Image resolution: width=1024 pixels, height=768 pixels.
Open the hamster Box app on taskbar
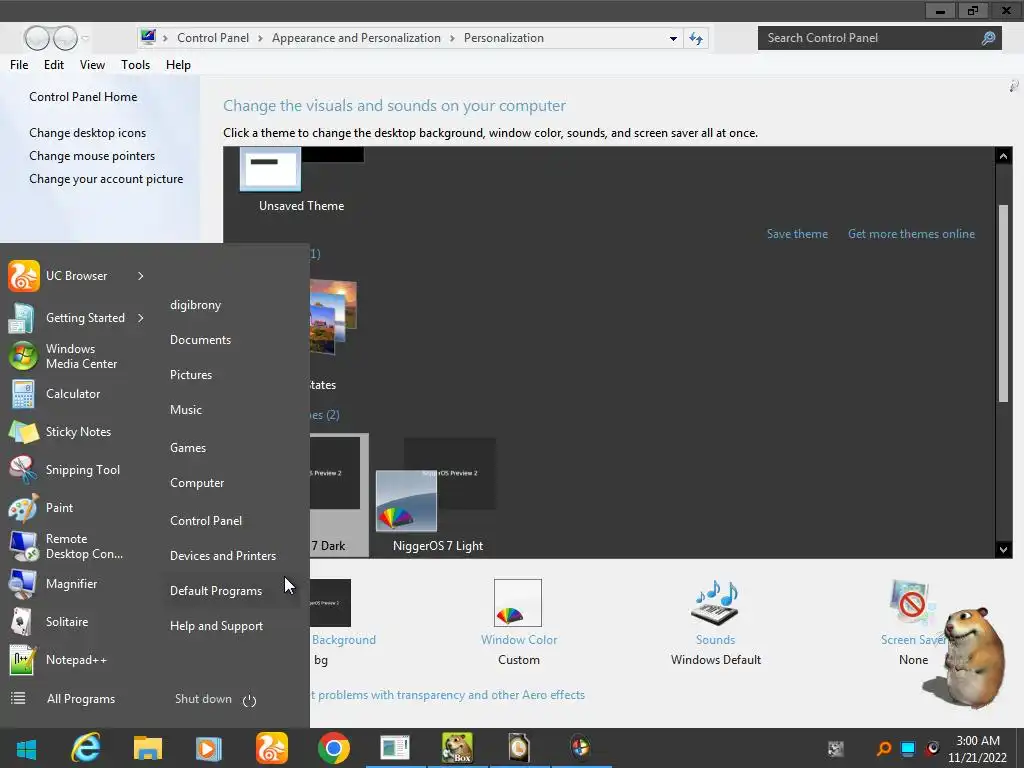click(x=457, y=748)
